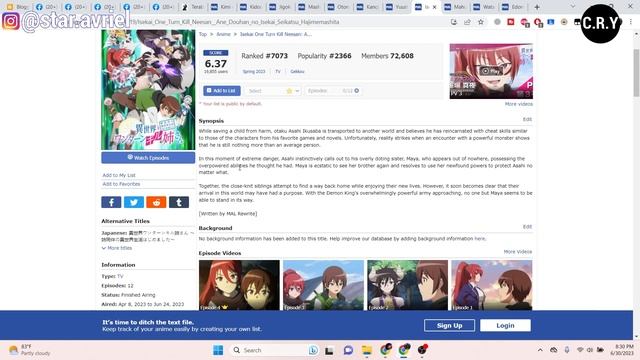Screen dimensions: 640x360
Task: Switch to the Otori browser tab
Action: (339, 7)
